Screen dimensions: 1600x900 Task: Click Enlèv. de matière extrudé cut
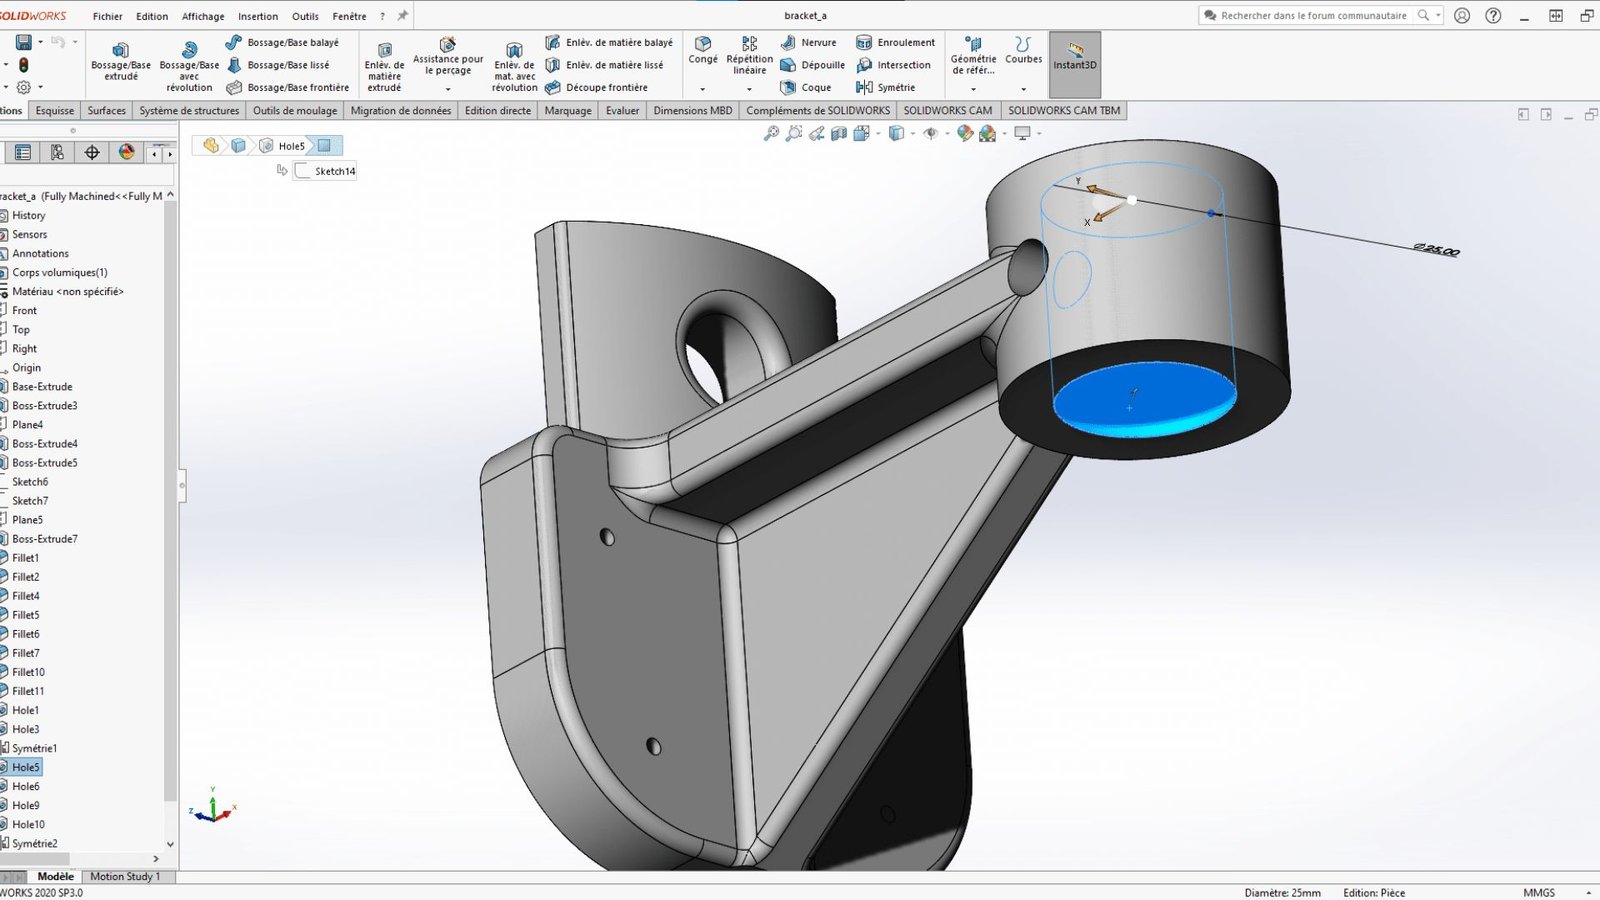[384, 67]
